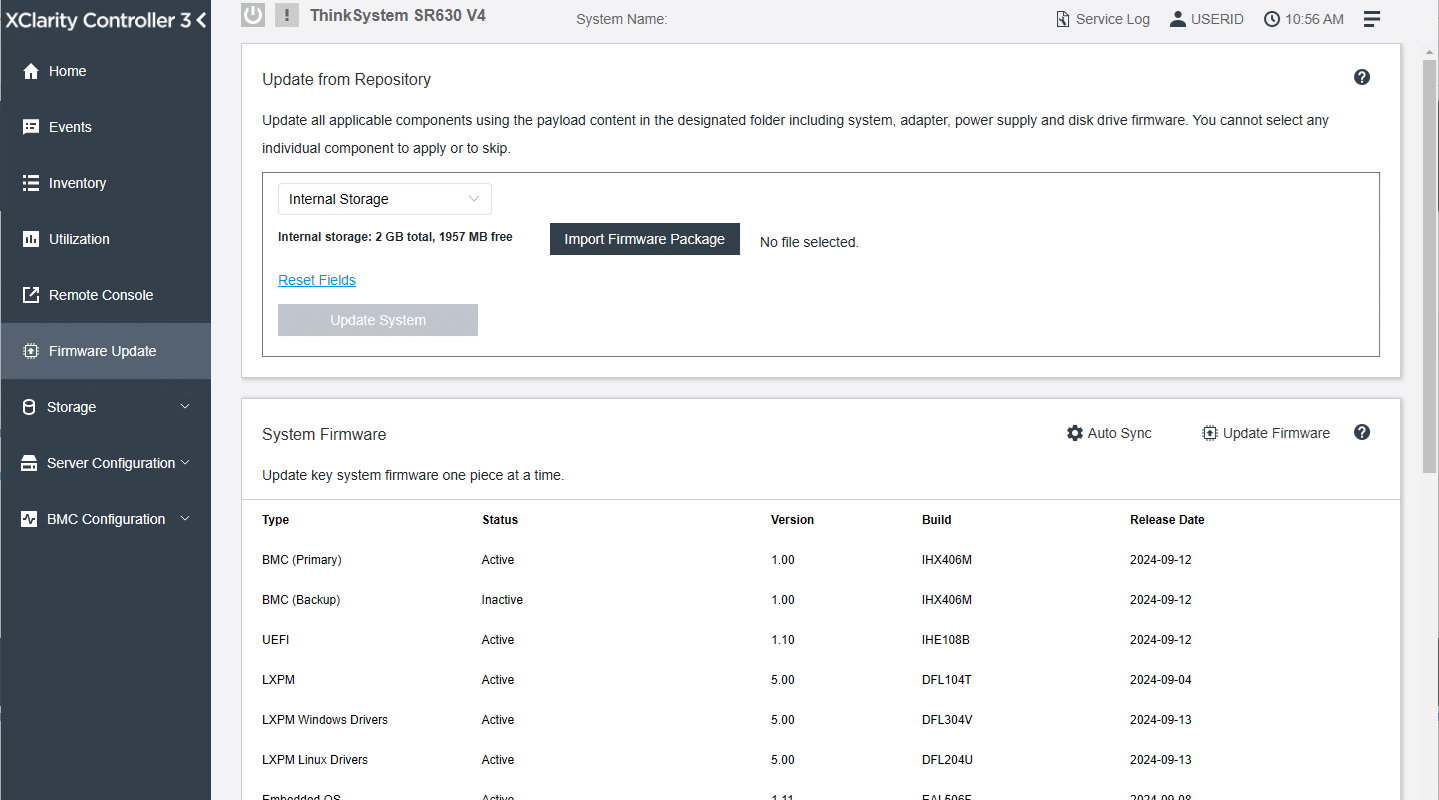Click the Firmware Update chip icon in the sidebar

click(x=31, y=351)
